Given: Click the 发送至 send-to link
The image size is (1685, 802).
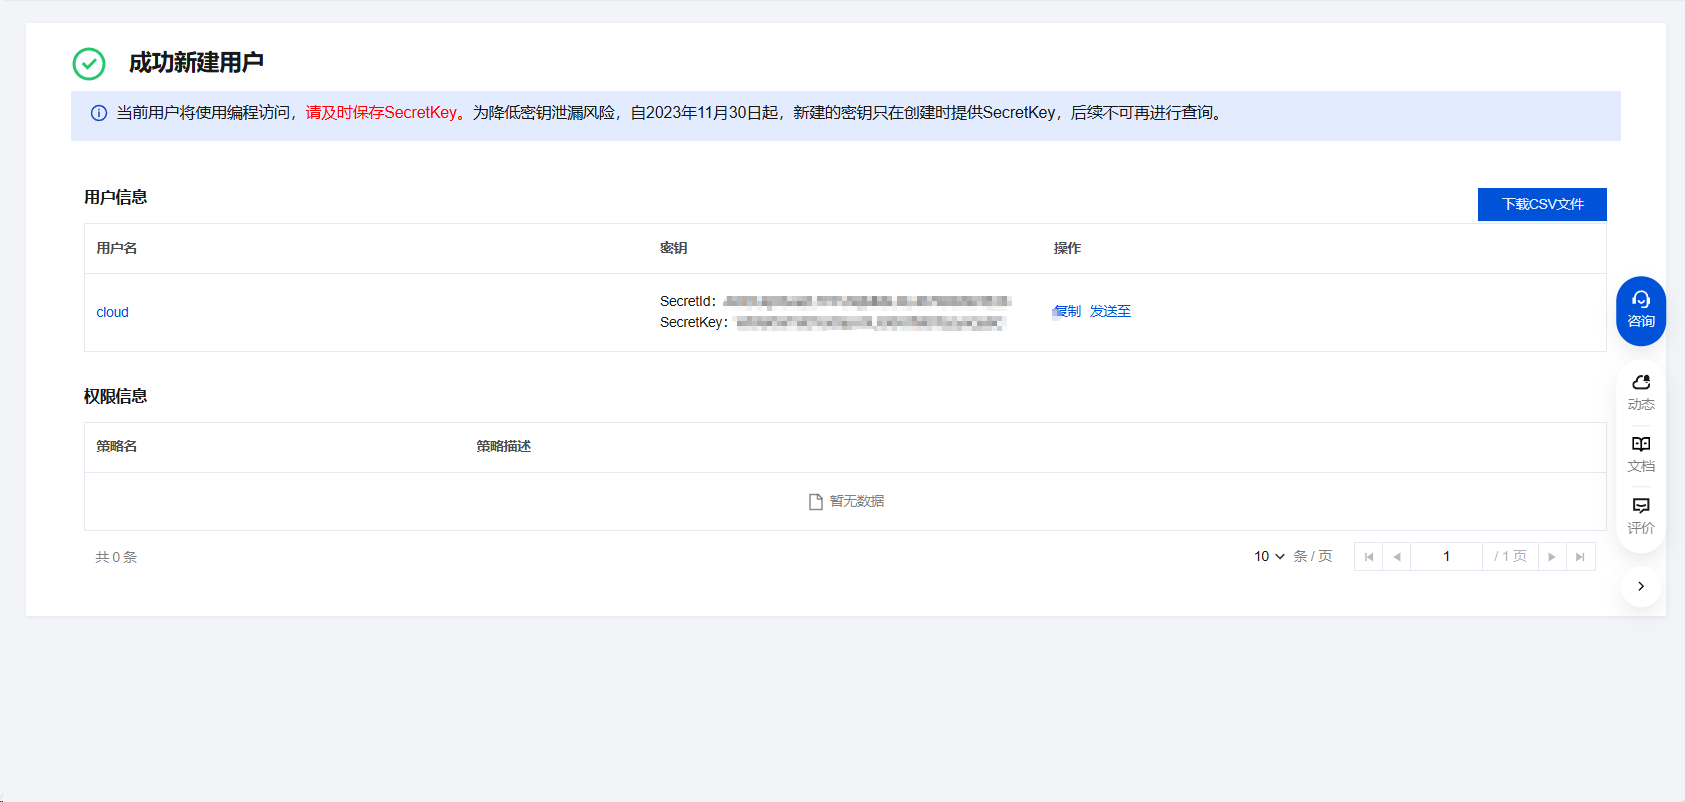Looking at the screenshot, I should (x=1110, y=311).
